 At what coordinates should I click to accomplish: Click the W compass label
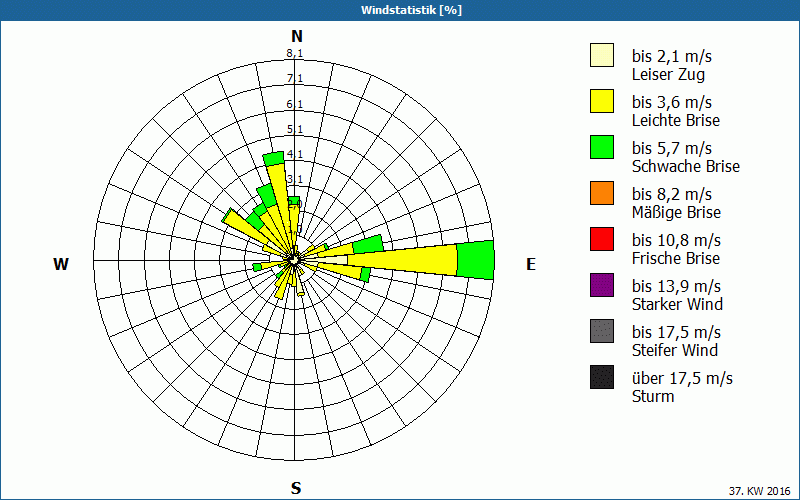61,264
